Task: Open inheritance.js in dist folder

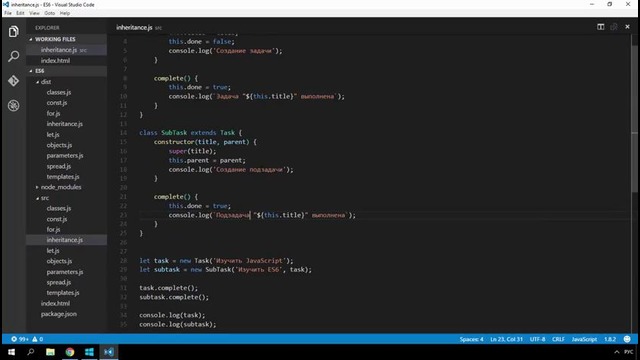Action: click(67, 124)
